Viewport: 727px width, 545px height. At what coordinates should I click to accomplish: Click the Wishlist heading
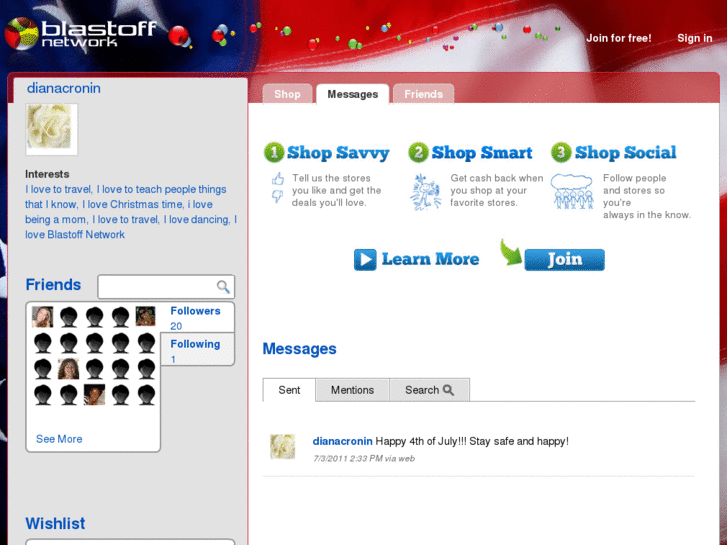coord(55,523)
